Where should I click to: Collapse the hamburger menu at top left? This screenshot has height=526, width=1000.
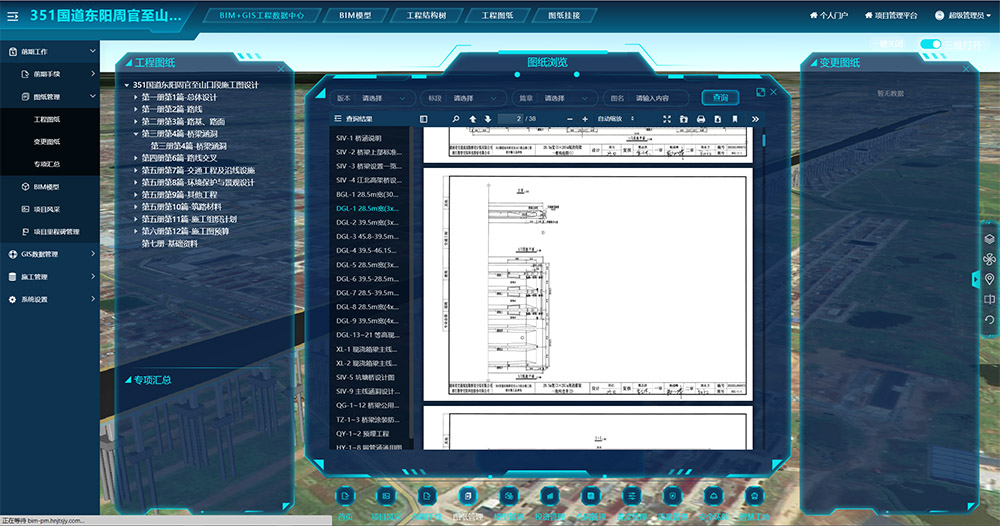(12, 16)
